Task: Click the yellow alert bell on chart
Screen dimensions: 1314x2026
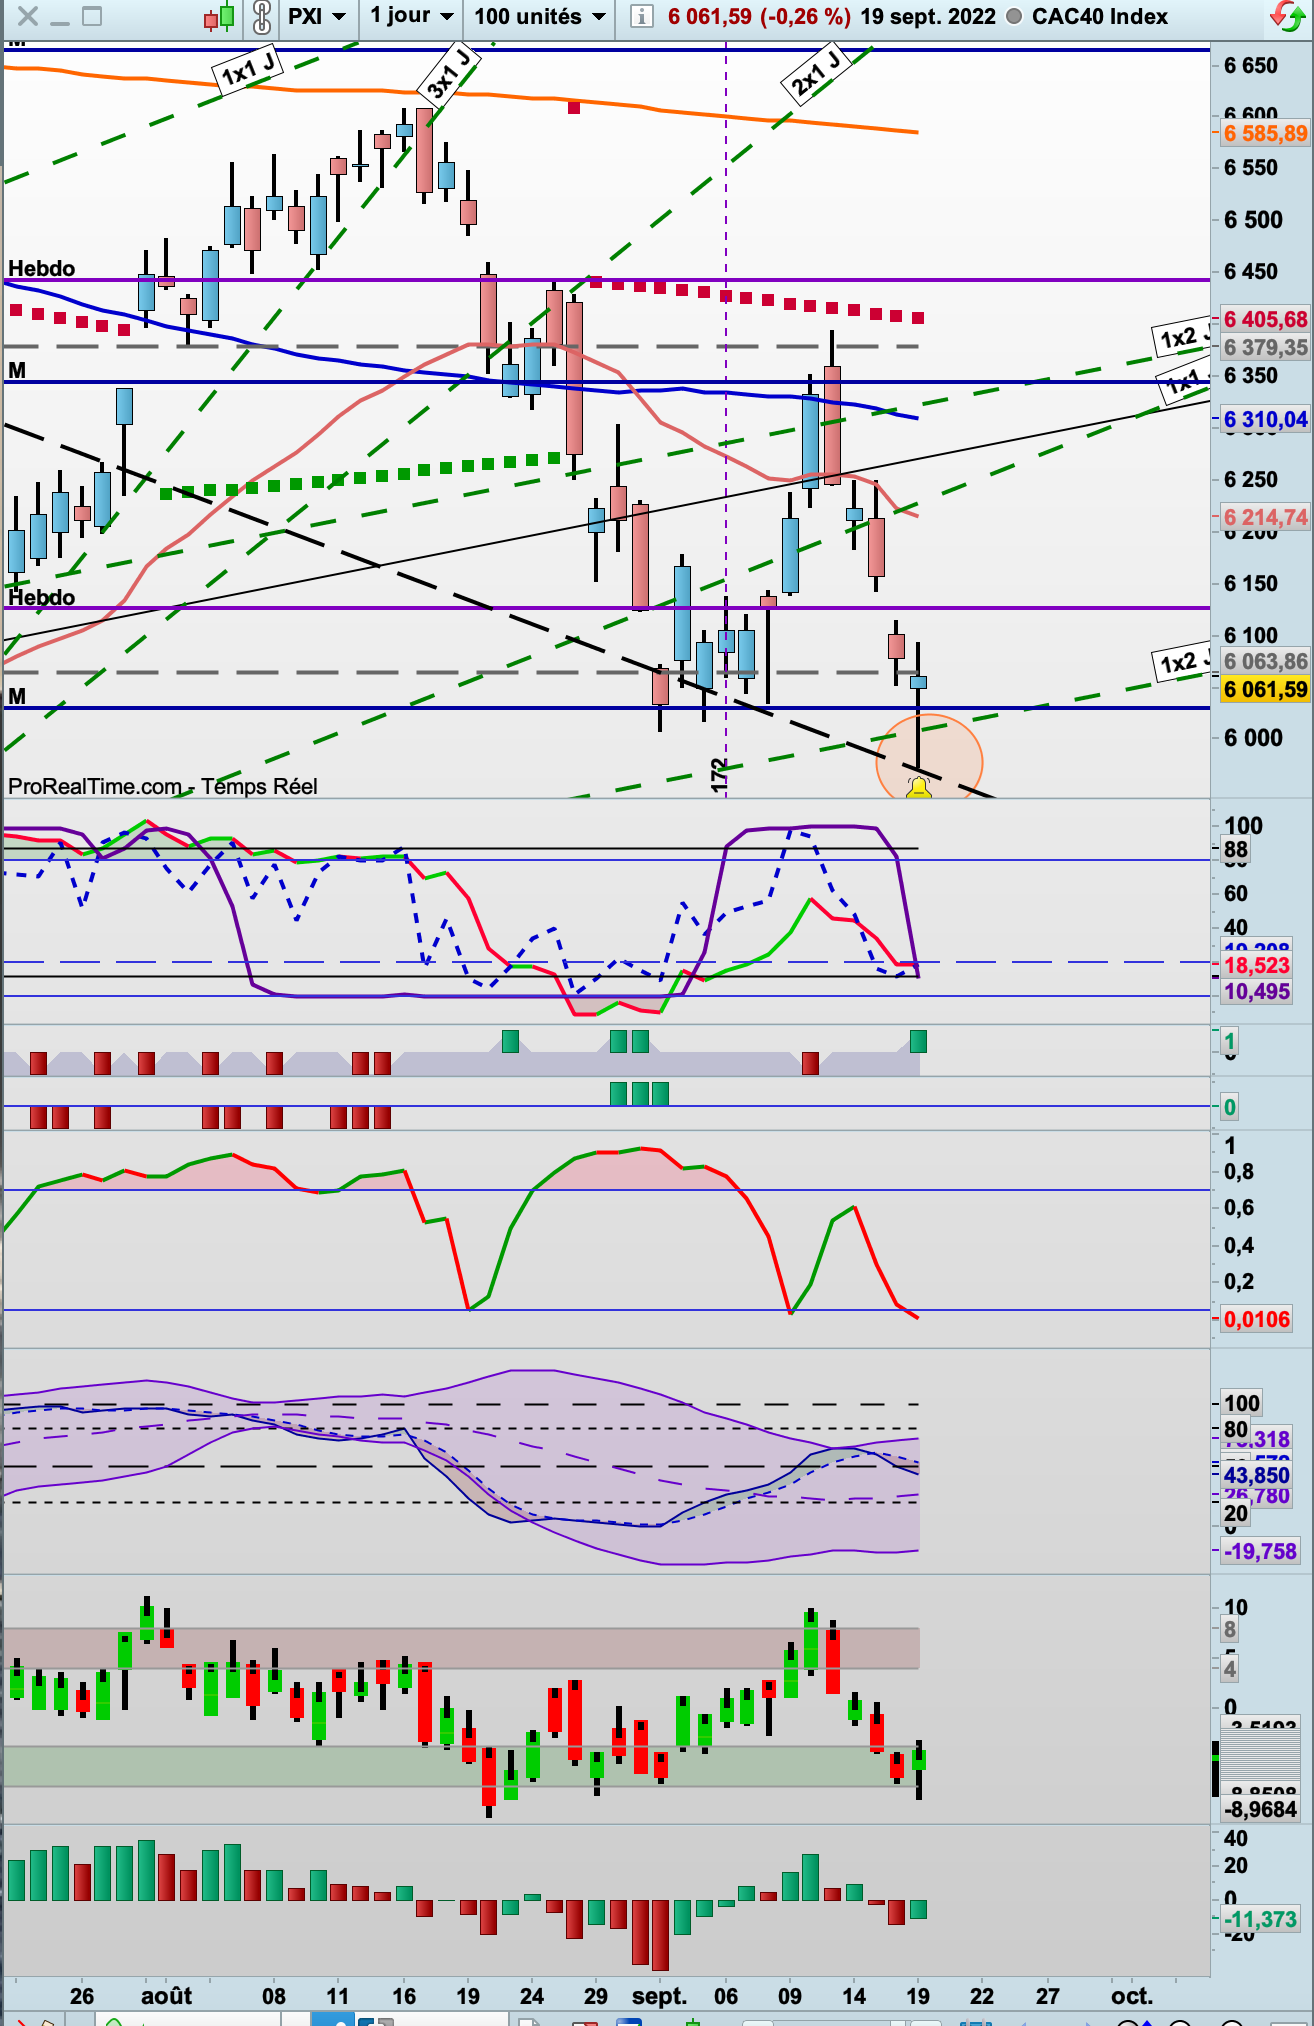Action: [918, 789]
